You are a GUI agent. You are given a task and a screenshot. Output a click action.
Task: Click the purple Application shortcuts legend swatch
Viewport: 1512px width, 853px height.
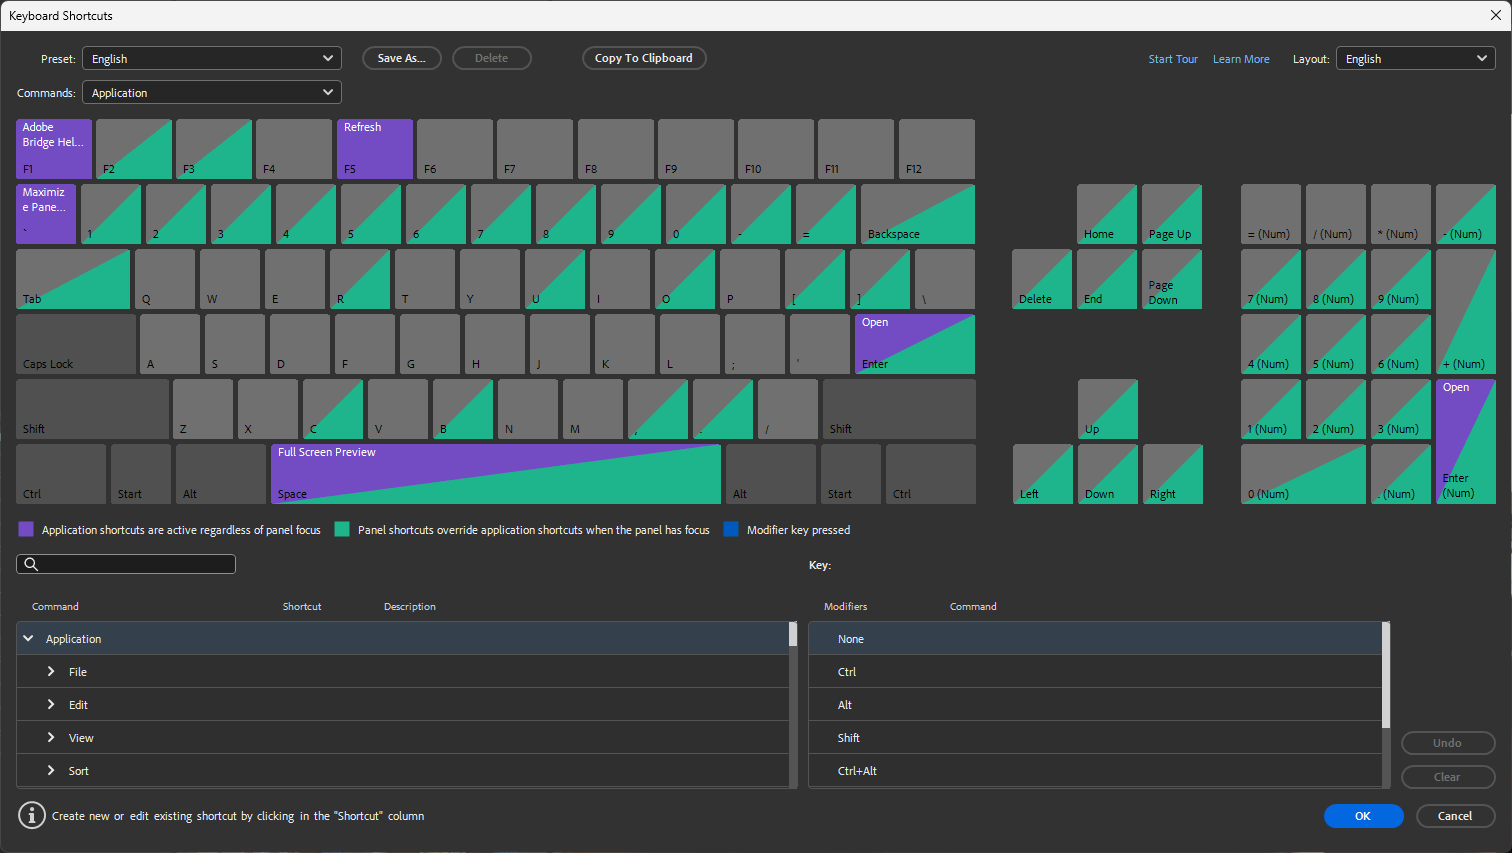click(25, 528)
